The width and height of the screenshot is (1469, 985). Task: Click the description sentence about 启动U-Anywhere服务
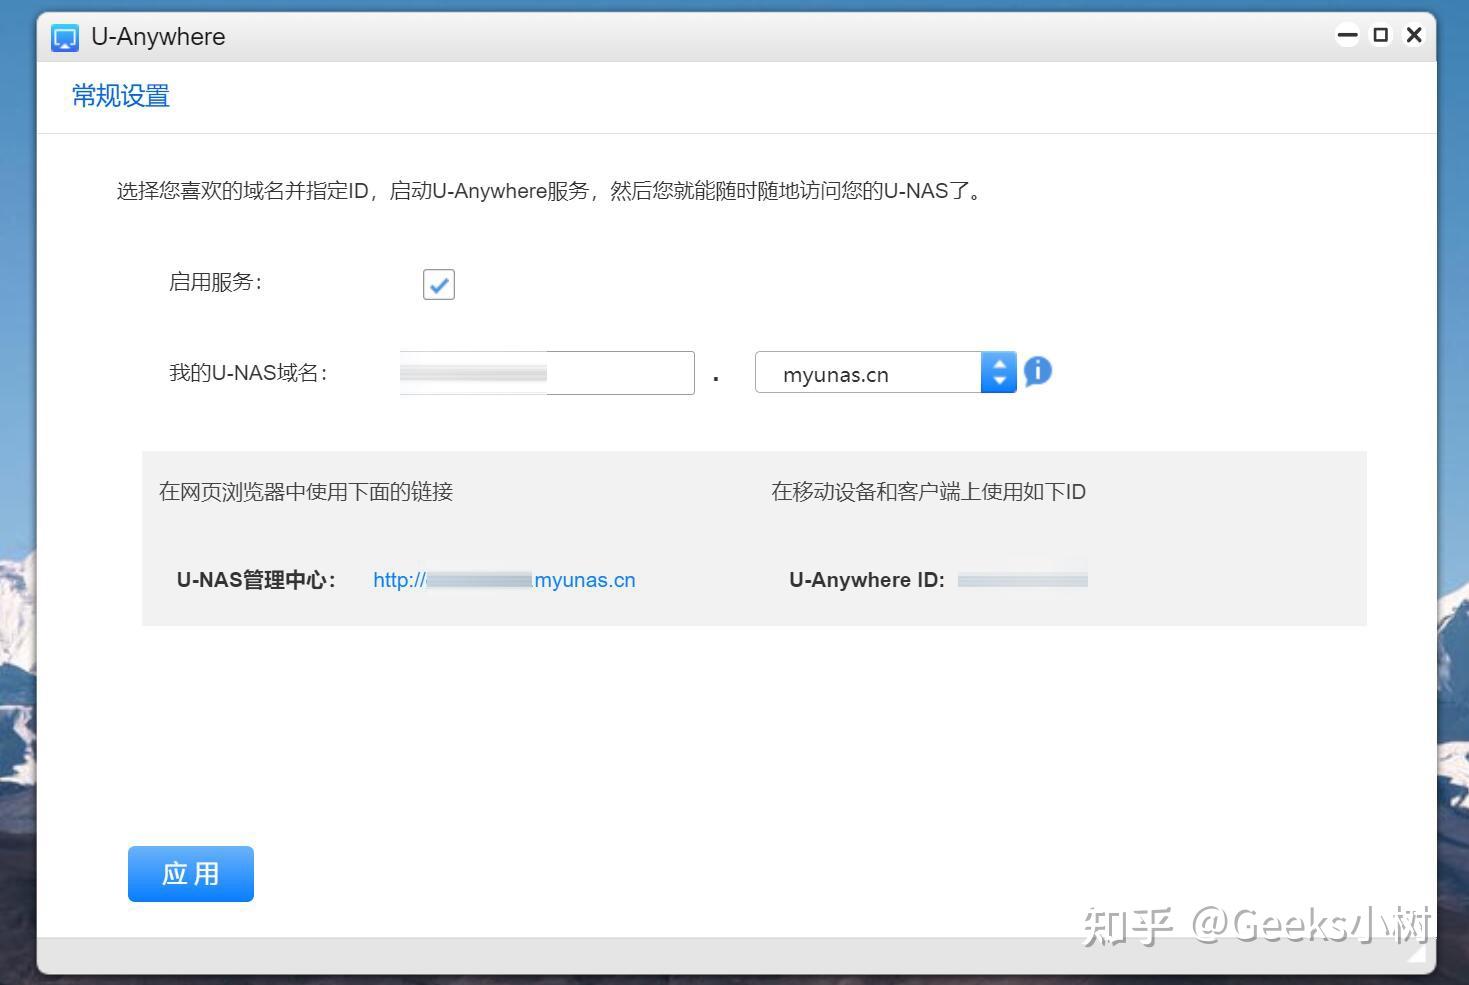tap(549, 191)
